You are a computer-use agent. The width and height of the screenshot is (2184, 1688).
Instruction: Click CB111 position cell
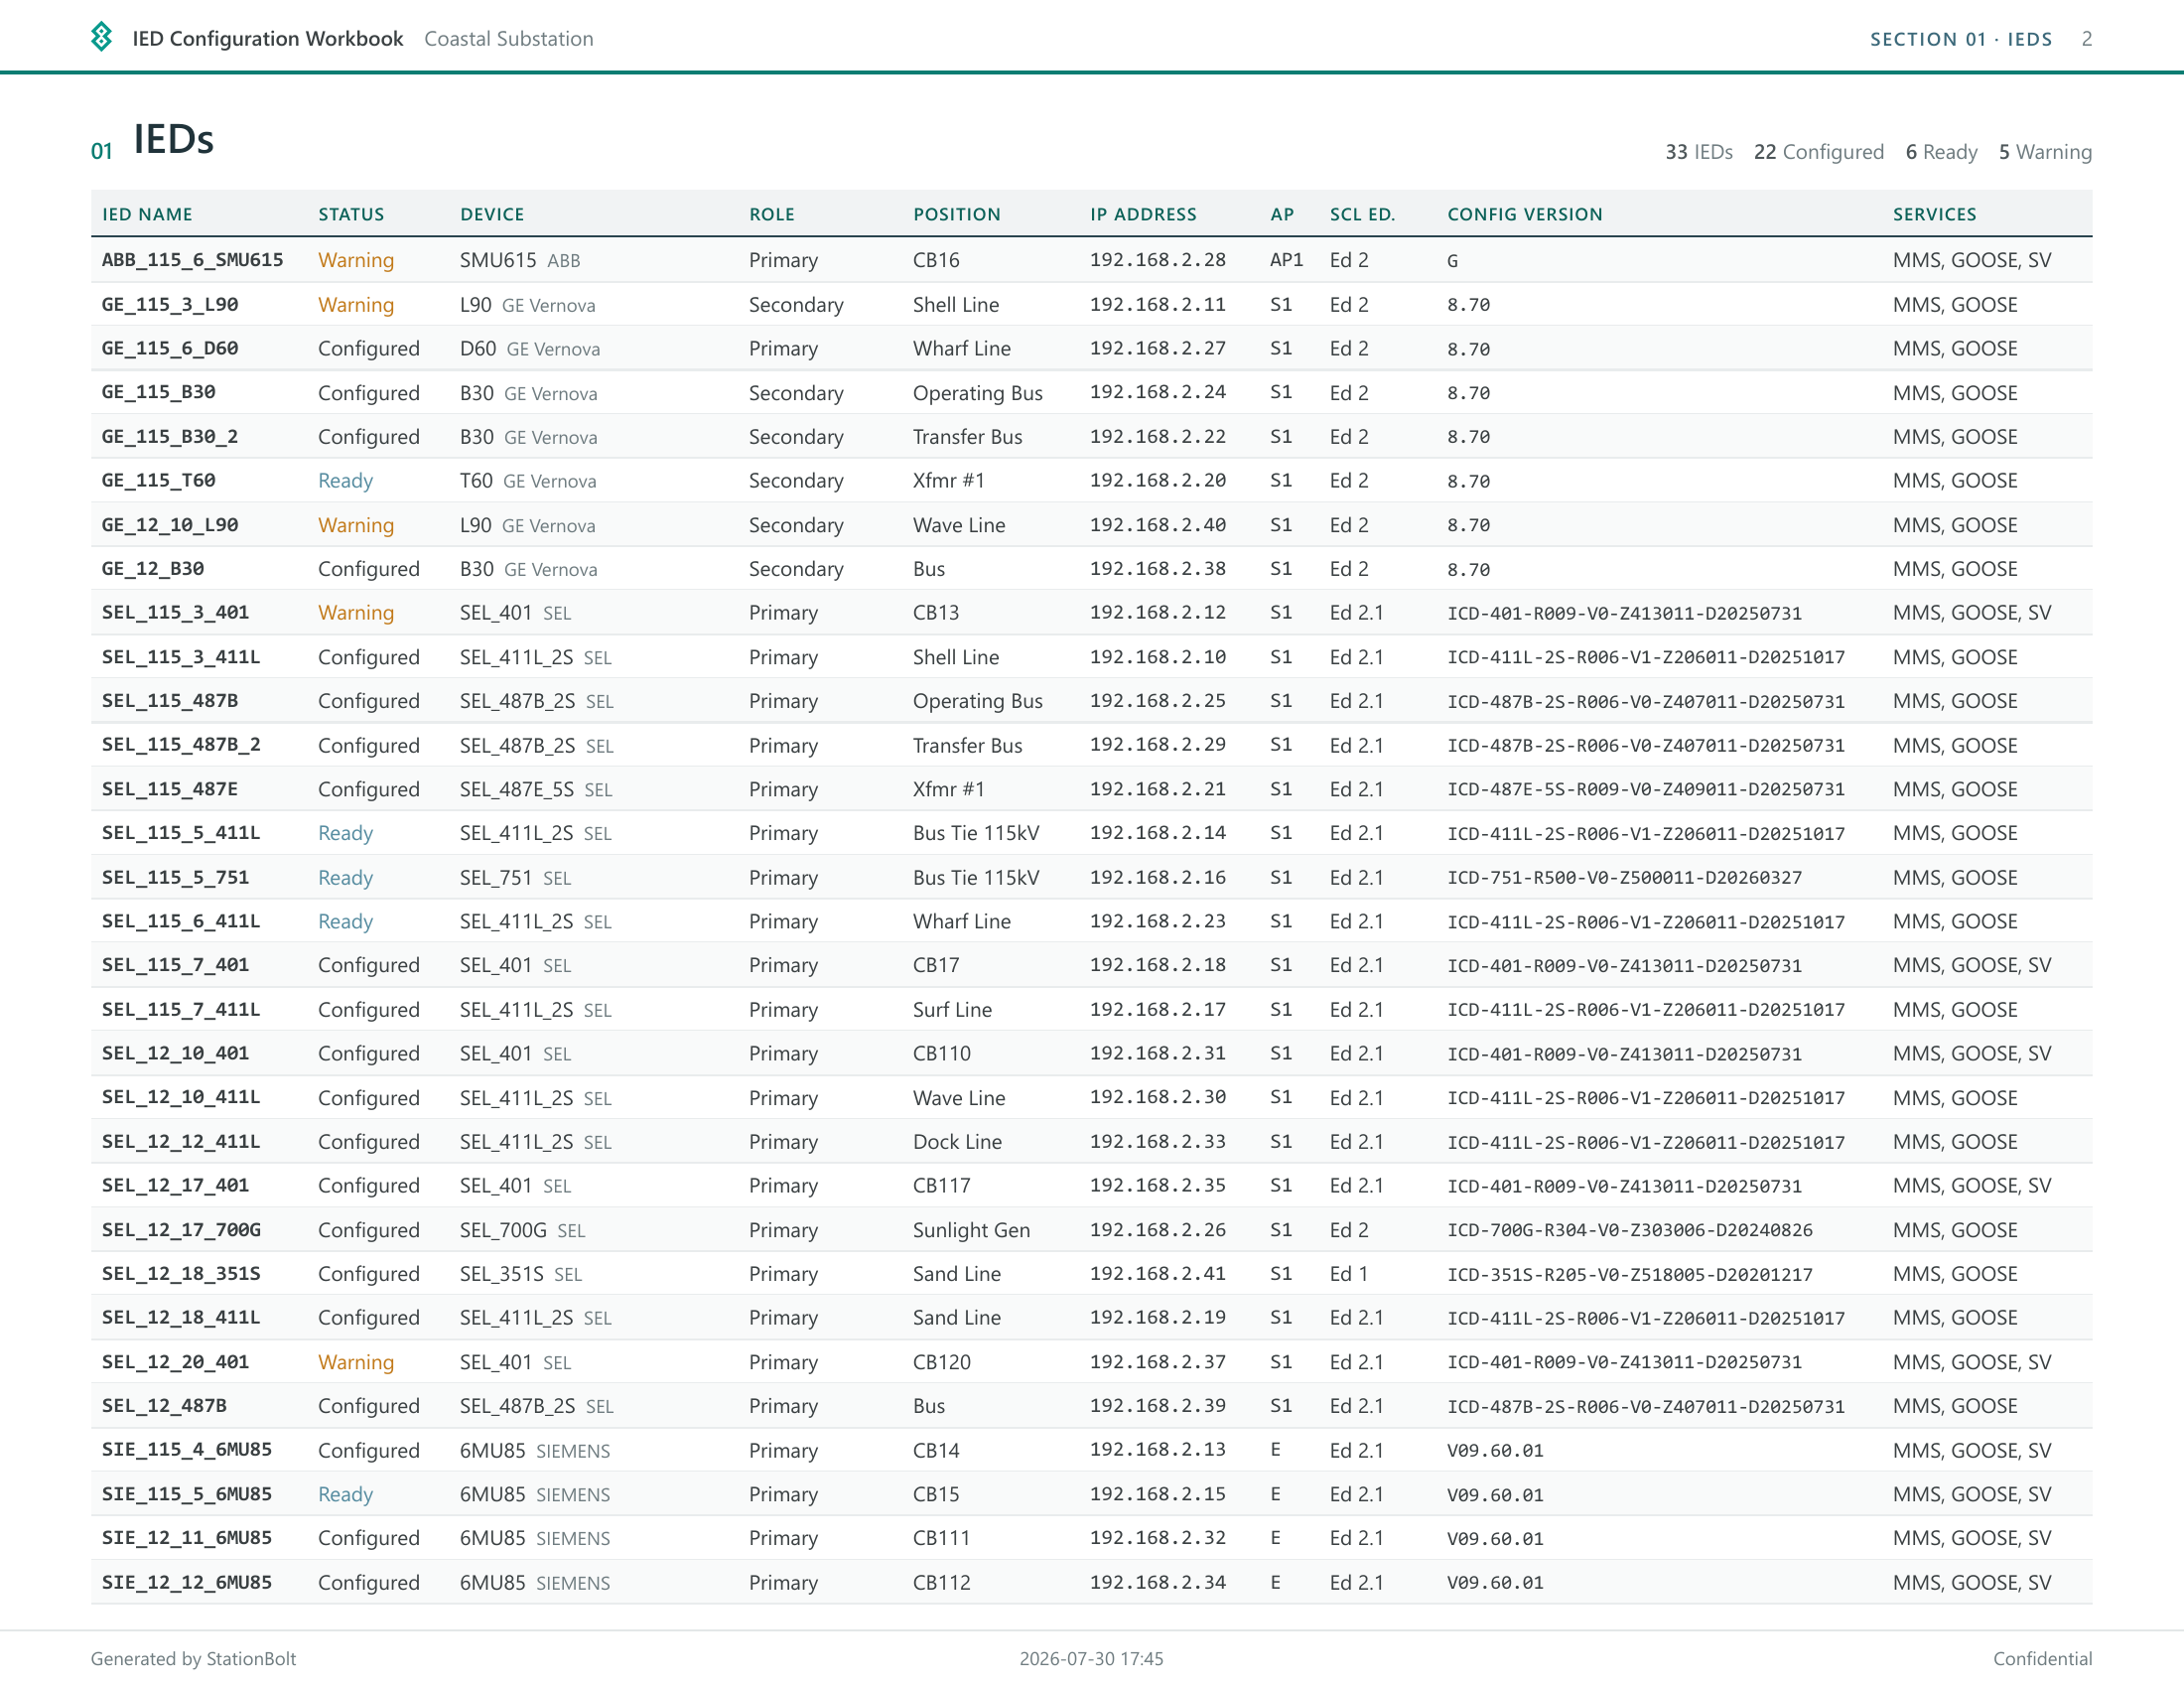[x=941, y=1538]
